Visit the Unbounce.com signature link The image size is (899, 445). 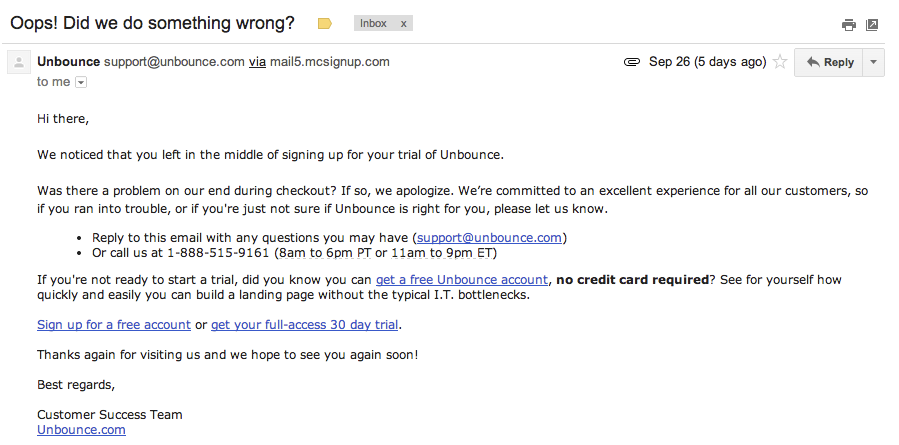coord(81,430)
